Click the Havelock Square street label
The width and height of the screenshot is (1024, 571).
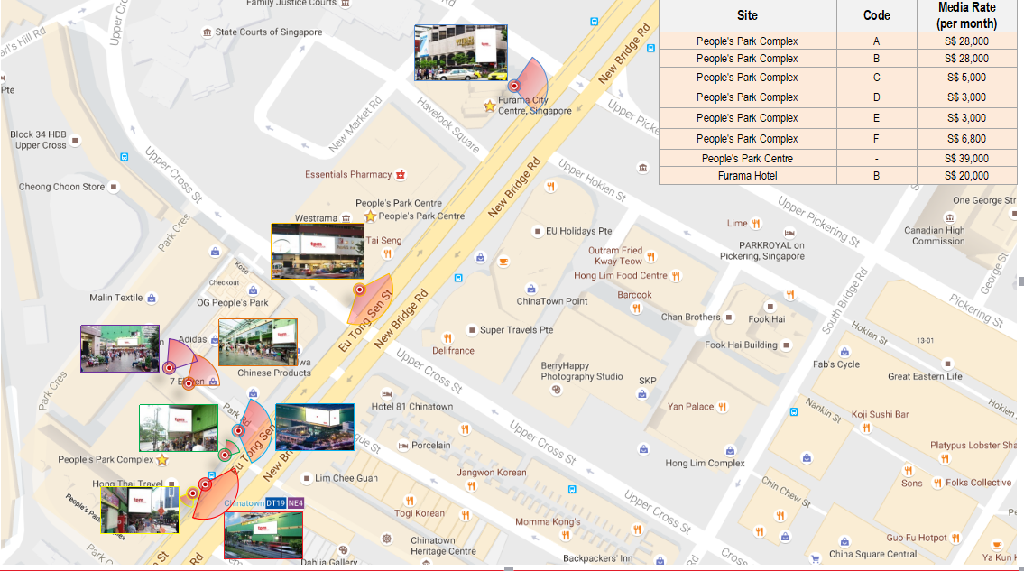(x=449, y=125)
